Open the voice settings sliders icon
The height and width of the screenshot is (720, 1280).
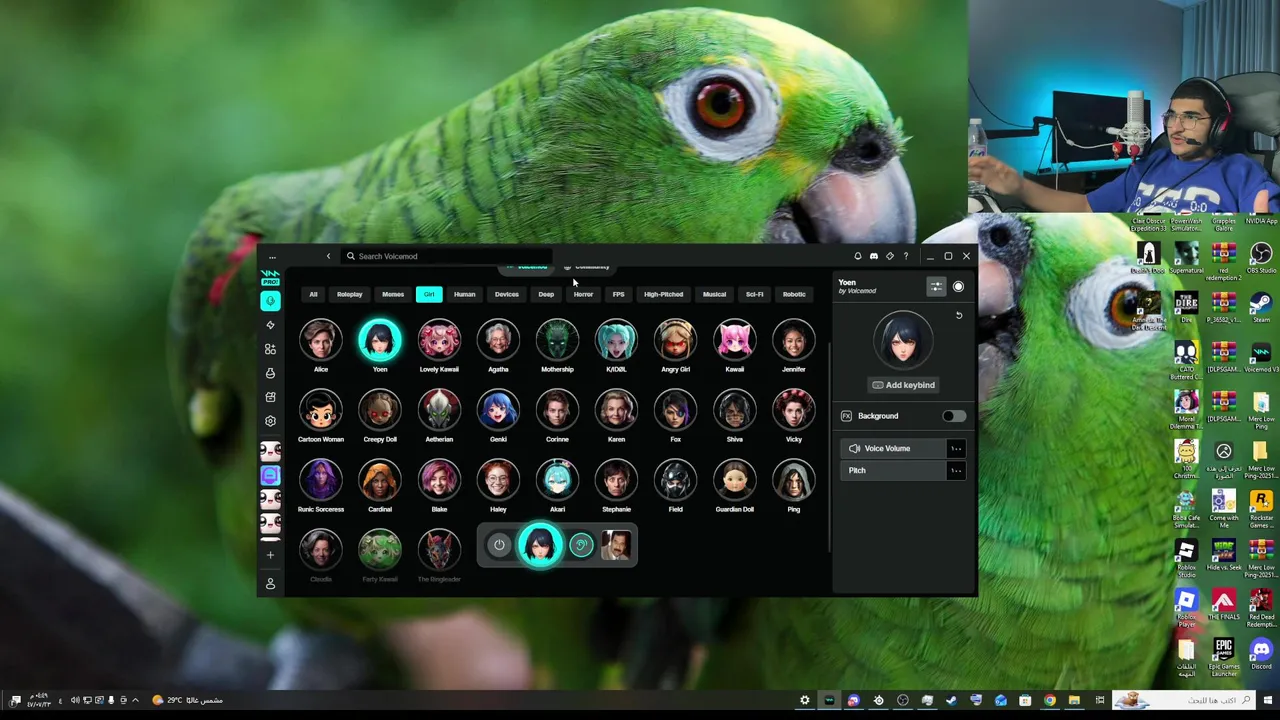(x=936, y=287)
